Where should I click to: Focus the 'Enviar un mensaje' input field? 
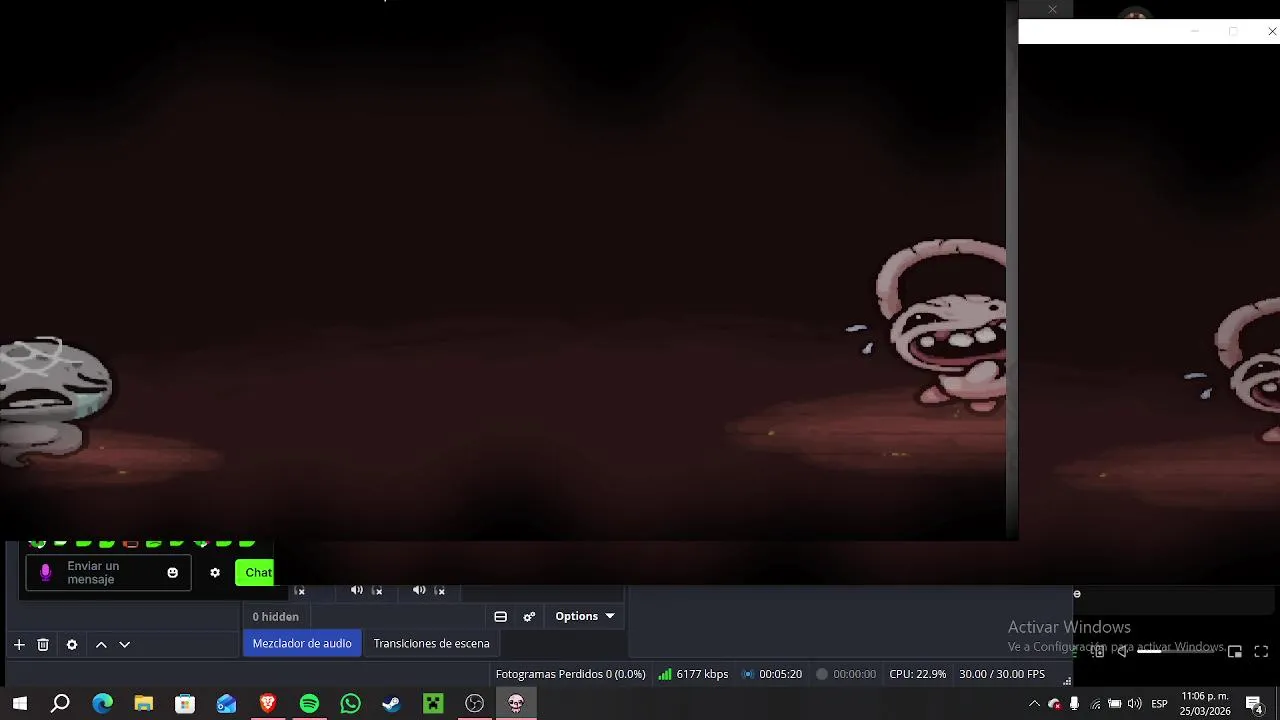(x=108, y=573)
